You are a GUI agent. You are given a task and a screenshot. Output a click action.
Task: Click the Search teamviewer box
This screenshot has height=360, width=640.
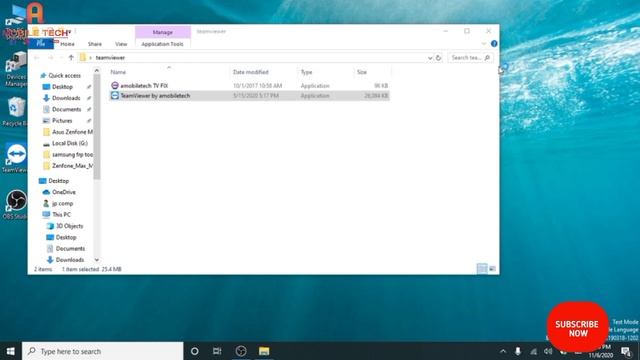click(x=470, y=58)
